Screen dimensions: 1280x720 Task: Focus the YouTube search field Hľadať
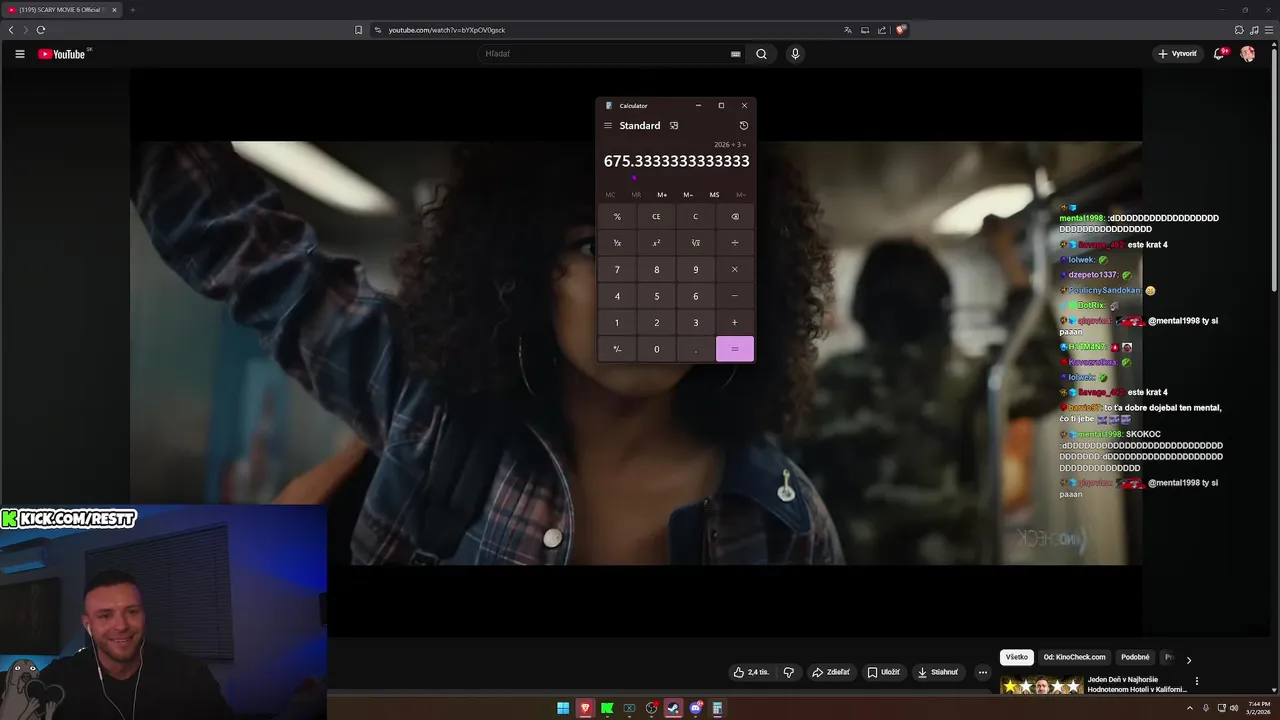[605, 54]
